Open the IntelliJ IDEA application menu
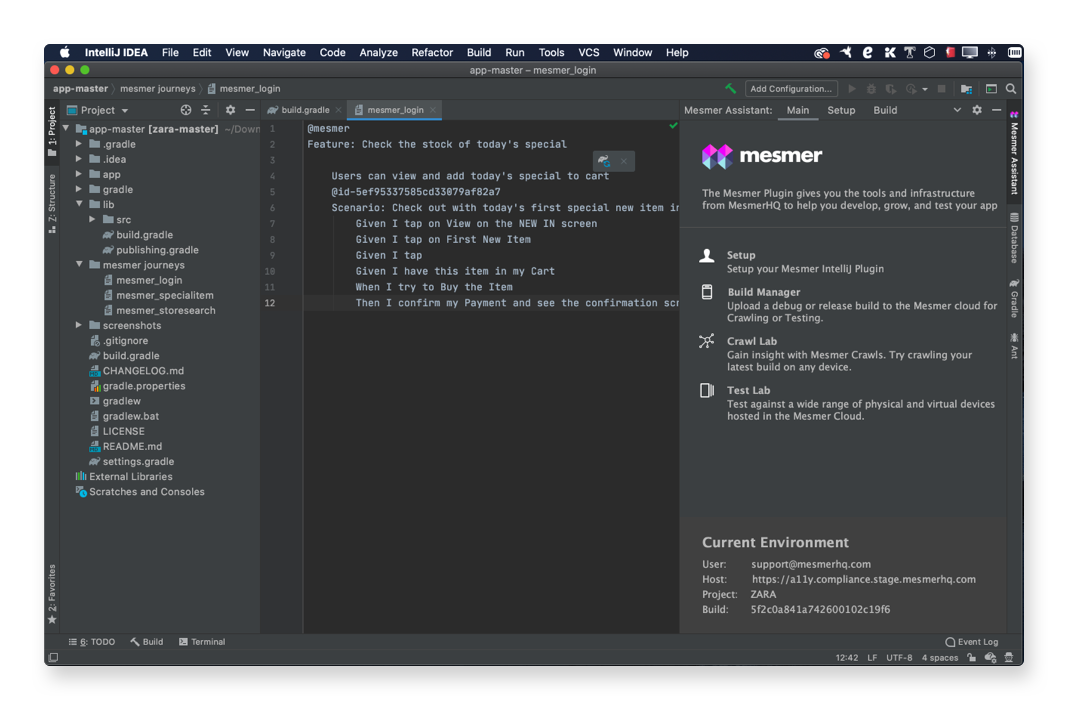The width and height of the screenshot is (1068, 710). pyautogui.click(x=116, y=52)
